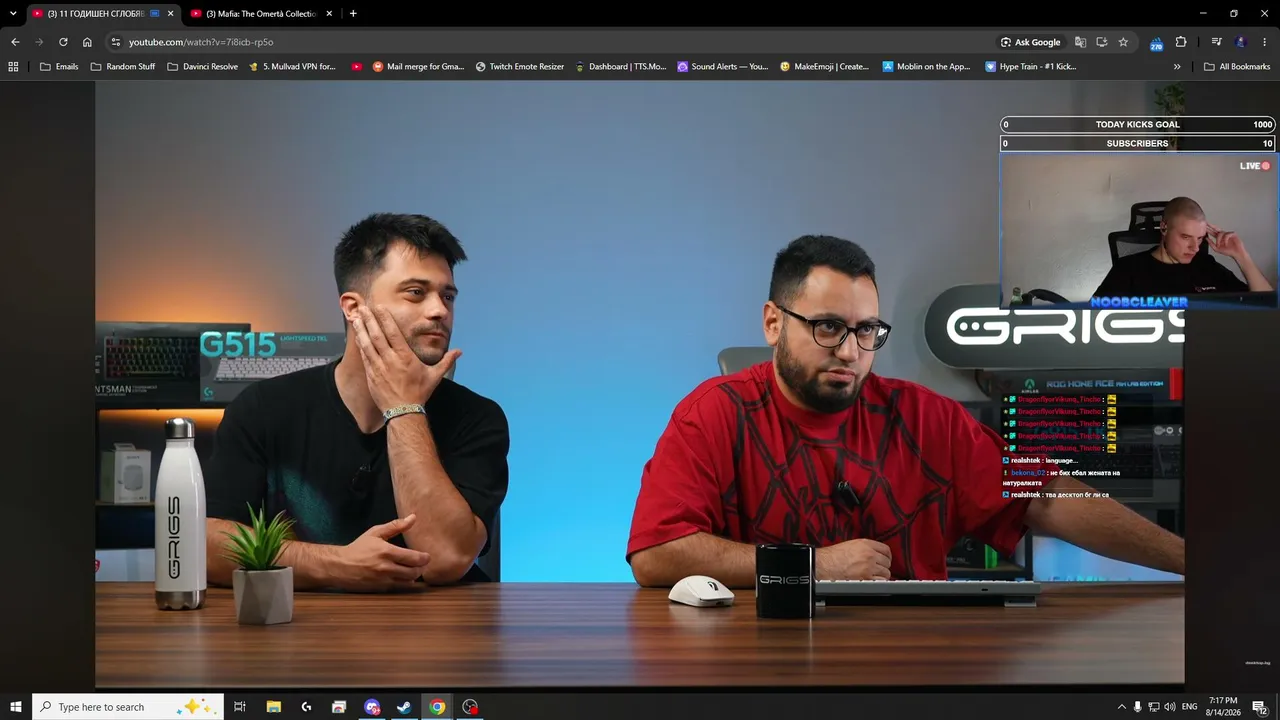1280x720 pixels.
Task: Open the Moblin on the App Store bookmark
Action: pos(927,67)
